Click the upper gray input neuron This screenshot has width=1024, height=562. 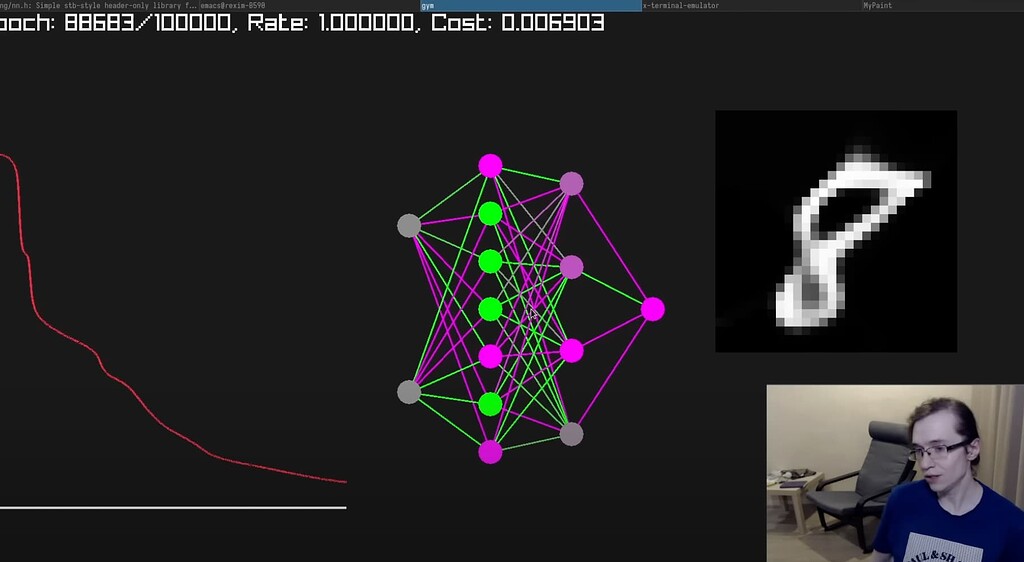point(409,226)
